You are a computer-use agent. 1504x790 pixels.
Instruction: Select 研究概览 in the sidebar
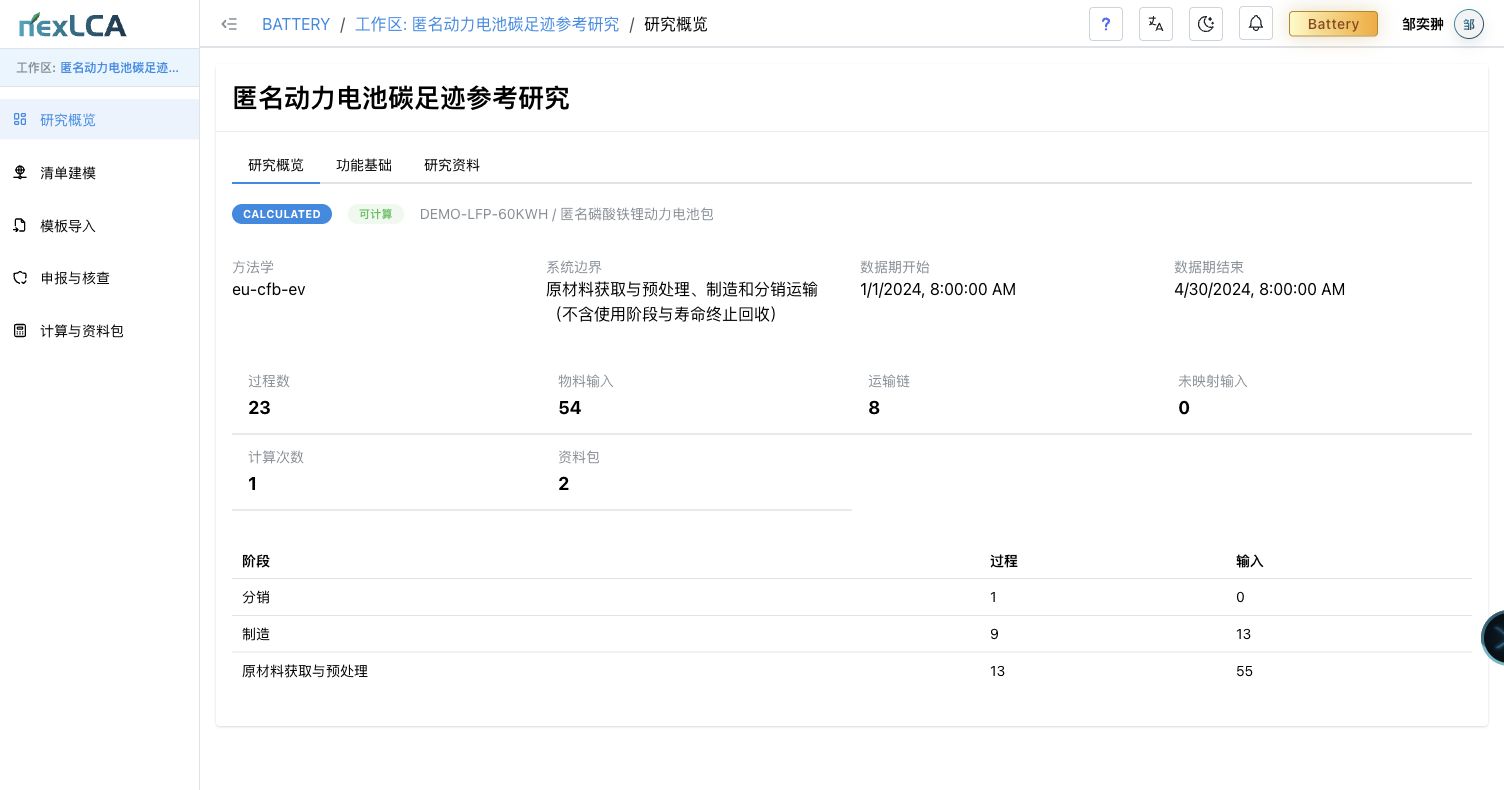click(100, 119)
